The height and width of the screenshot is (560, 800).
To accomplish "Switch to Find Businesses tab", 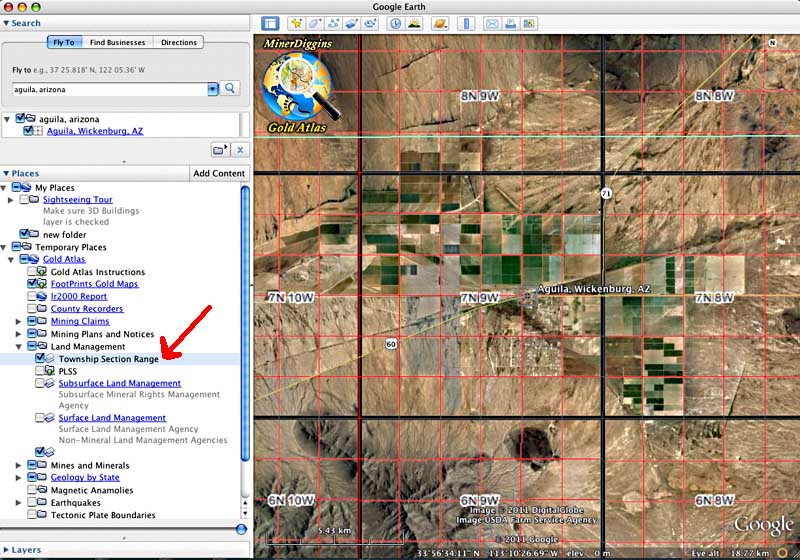I will (117, 42).
